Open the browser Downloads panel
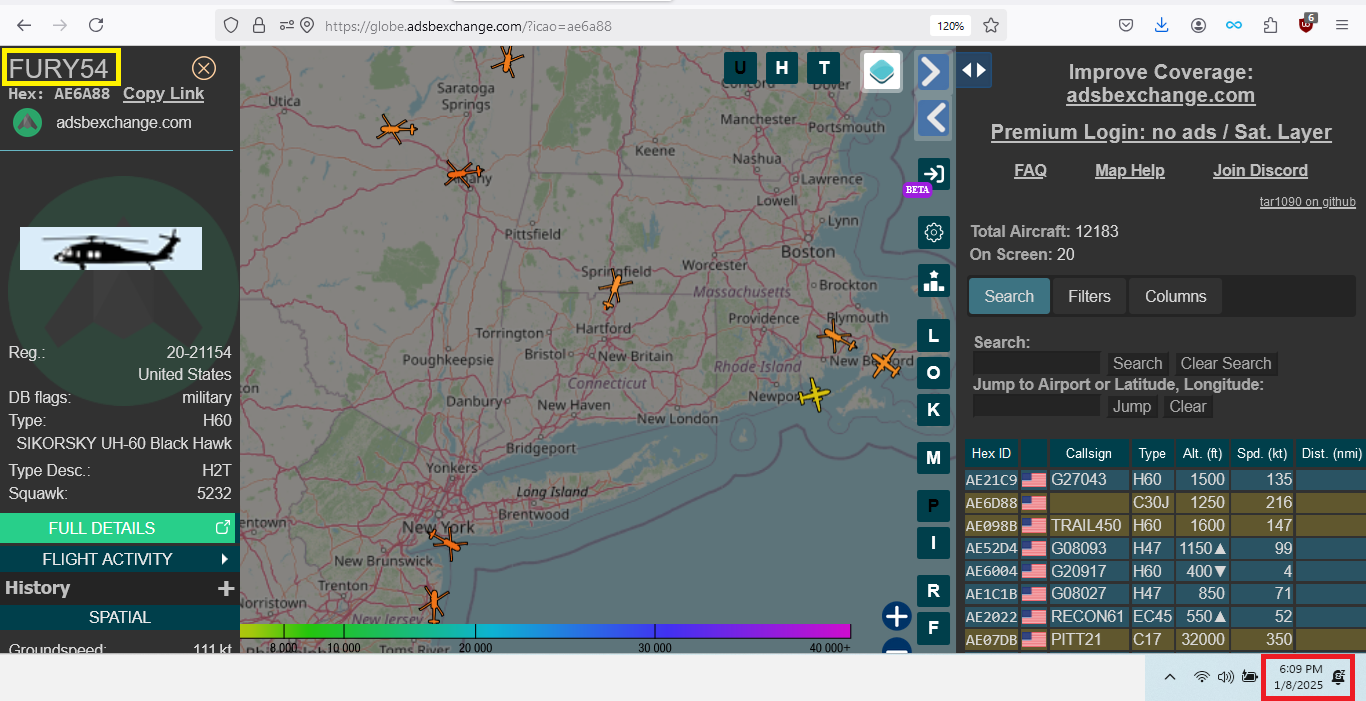The height and width of the screenshot is (701, 1366). [1161, 25]
